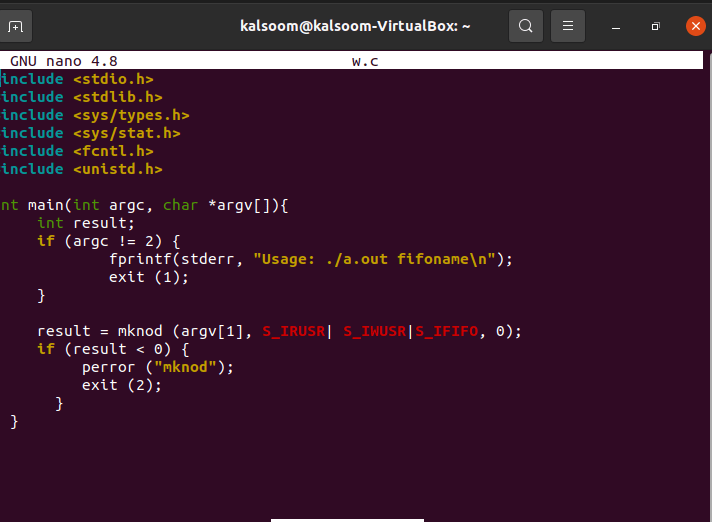
Task: Place cursor on <stdio.h> include
Action: (x=113, y=79)
